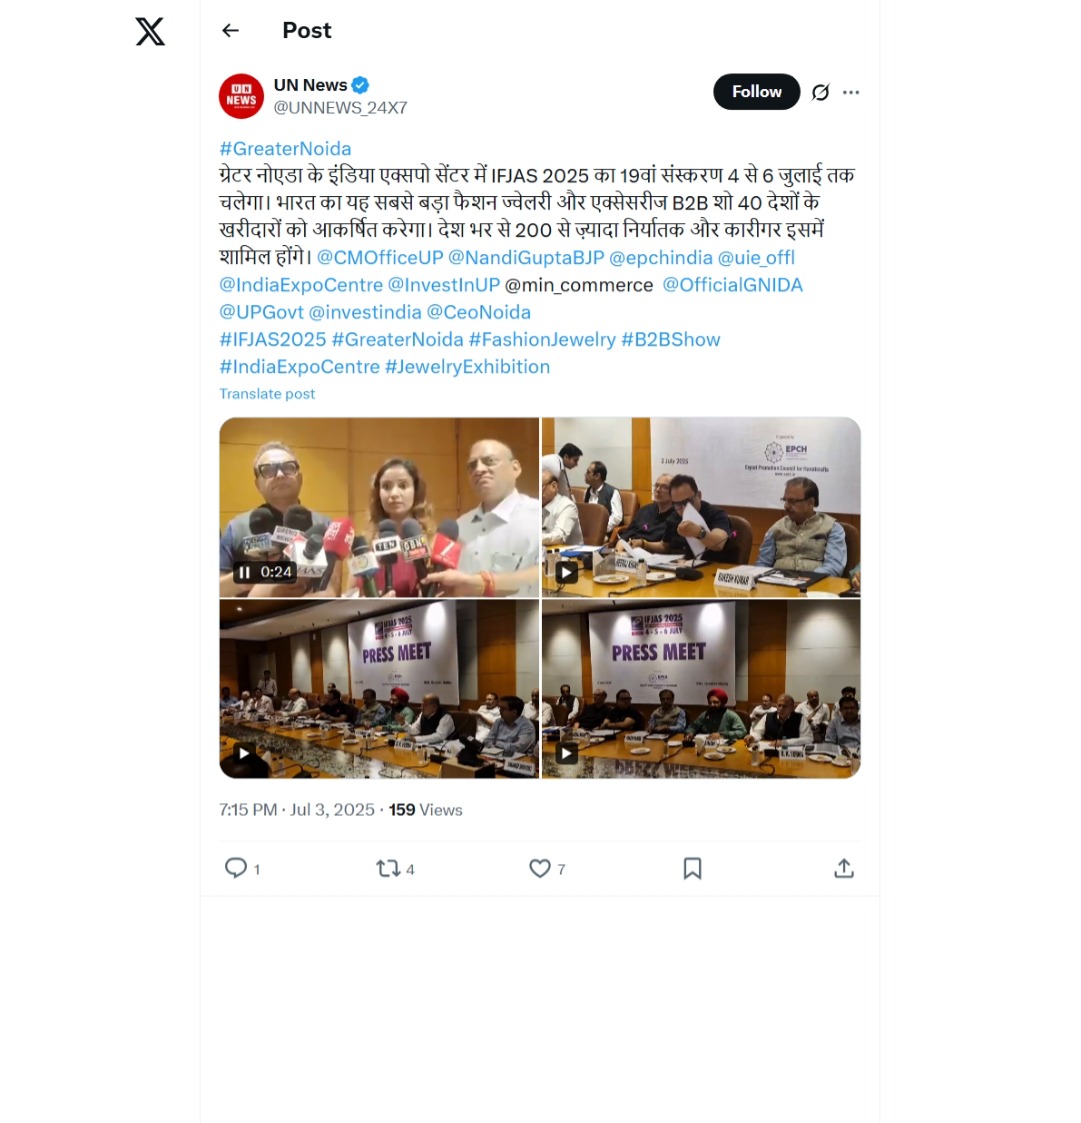Open the three-dot more options menu

851,92
